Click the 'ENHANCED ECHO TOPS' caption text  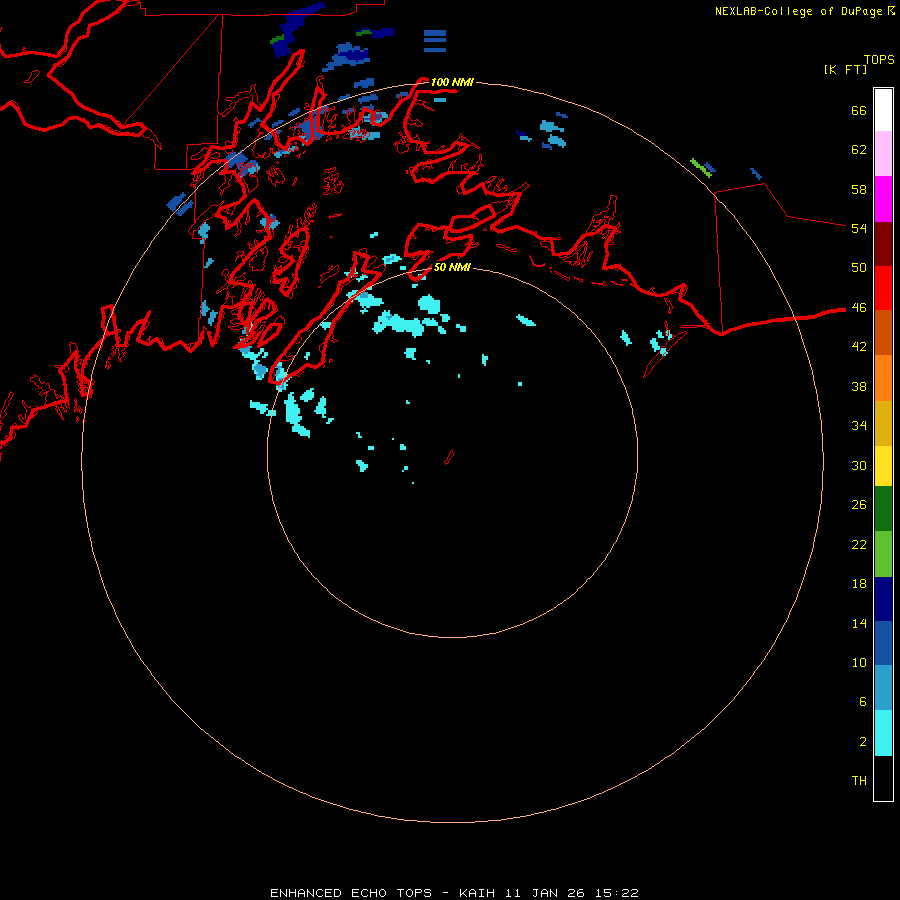tap(351, 893)
